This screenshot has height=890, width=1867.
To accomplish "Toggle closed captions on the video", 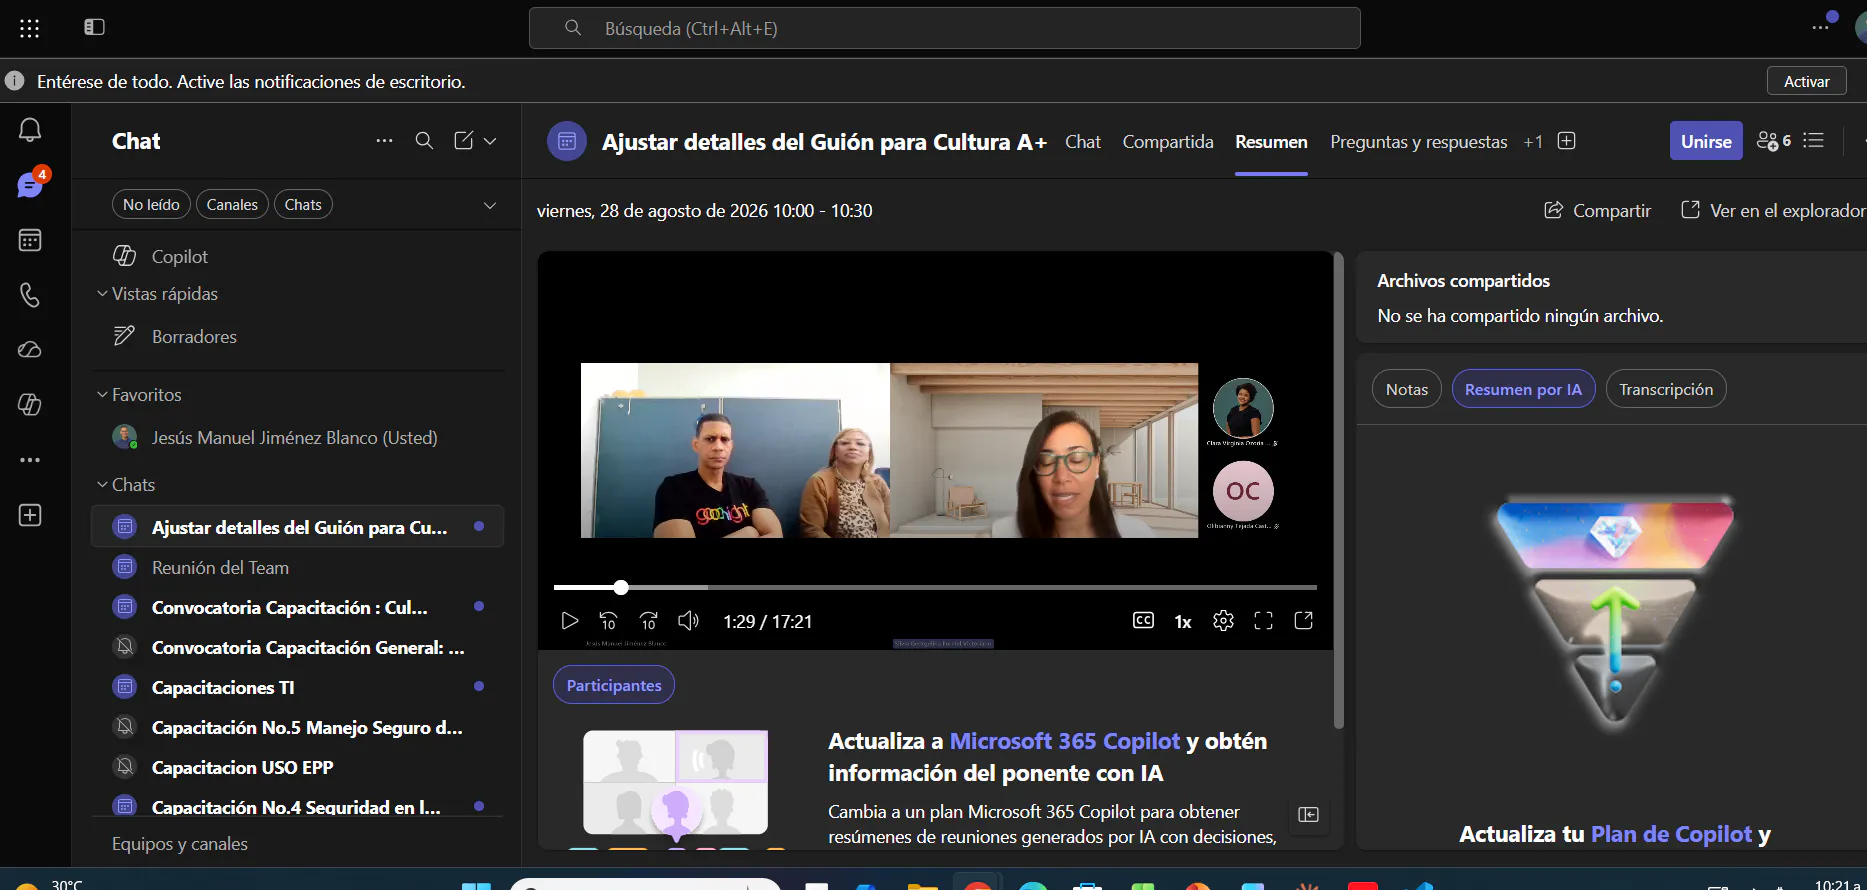I will coord(1143,621).
